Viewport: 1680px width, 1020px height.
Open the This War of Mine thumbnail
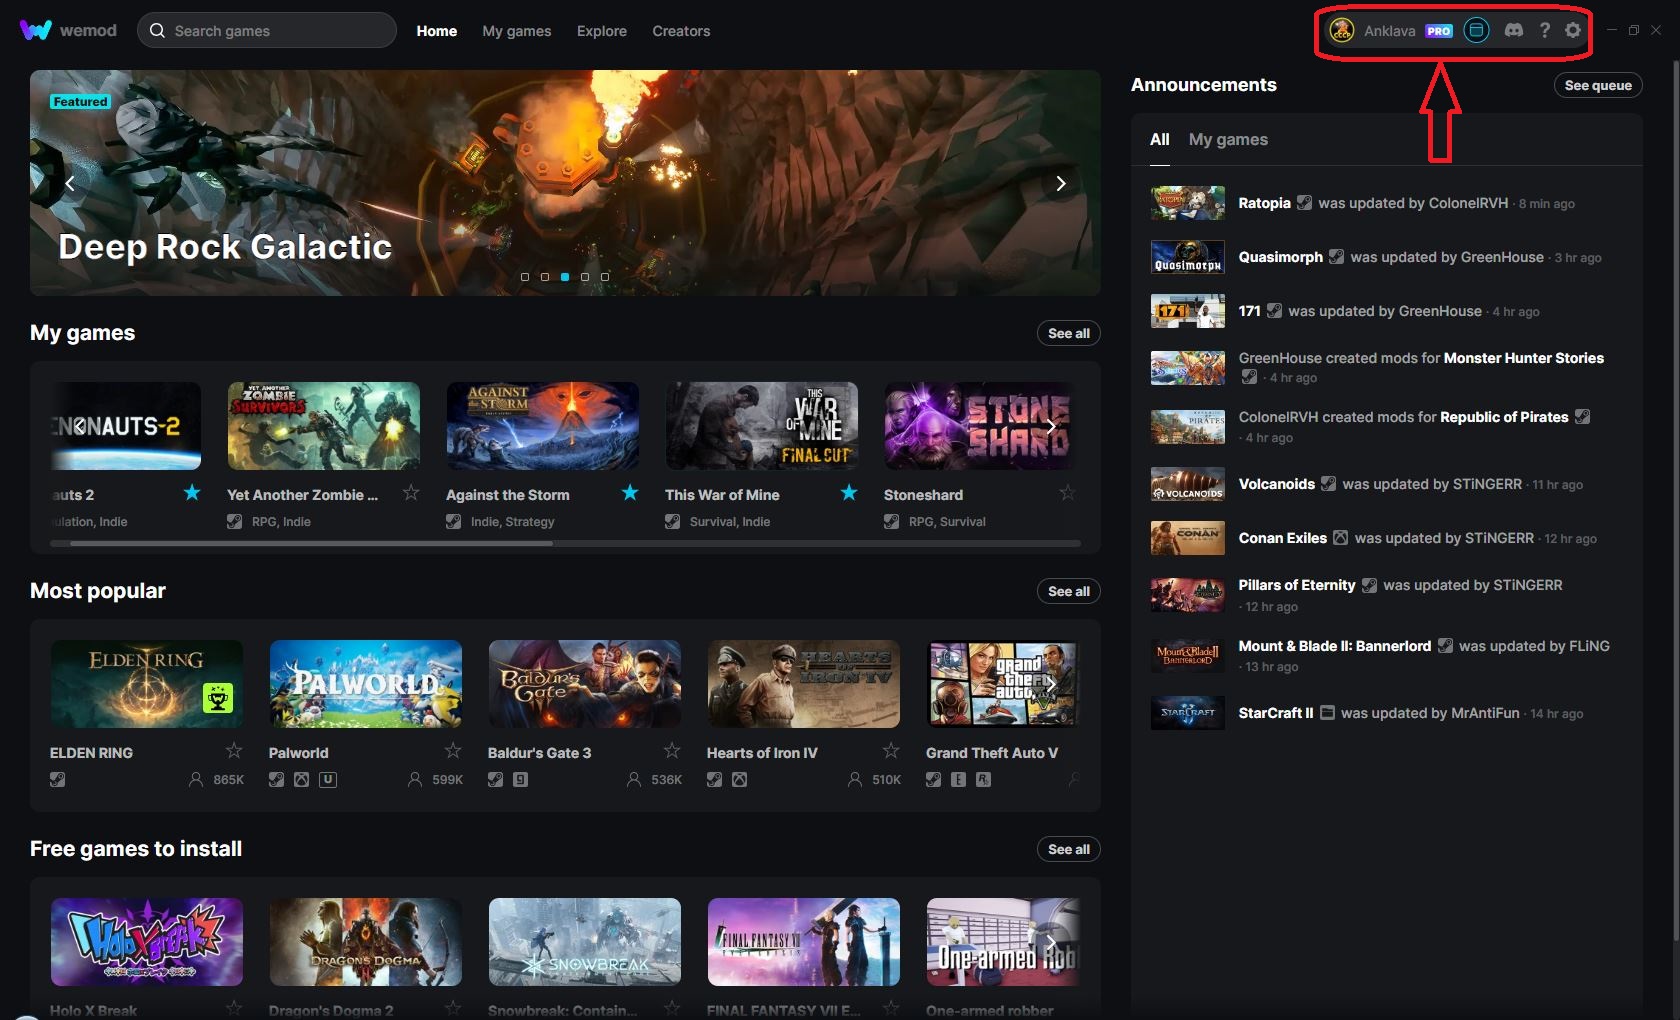pos(762,425)
